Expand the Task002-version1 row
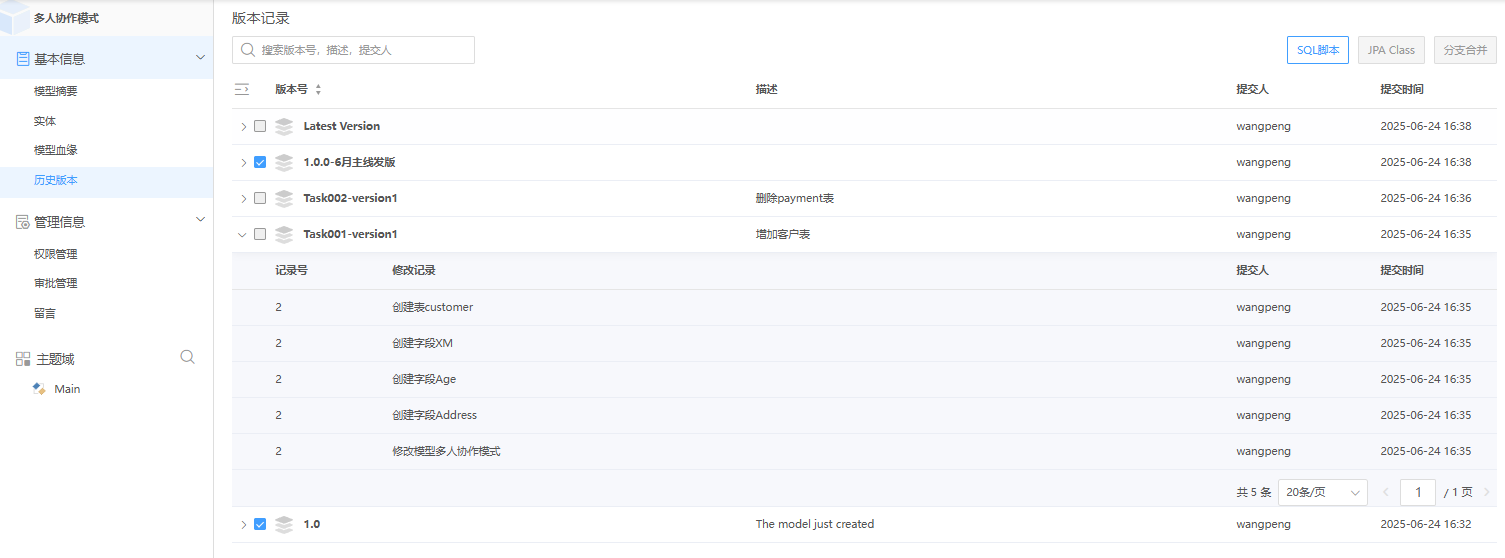The height and width of the screenshot is (558, 1505). pos(242,198)
